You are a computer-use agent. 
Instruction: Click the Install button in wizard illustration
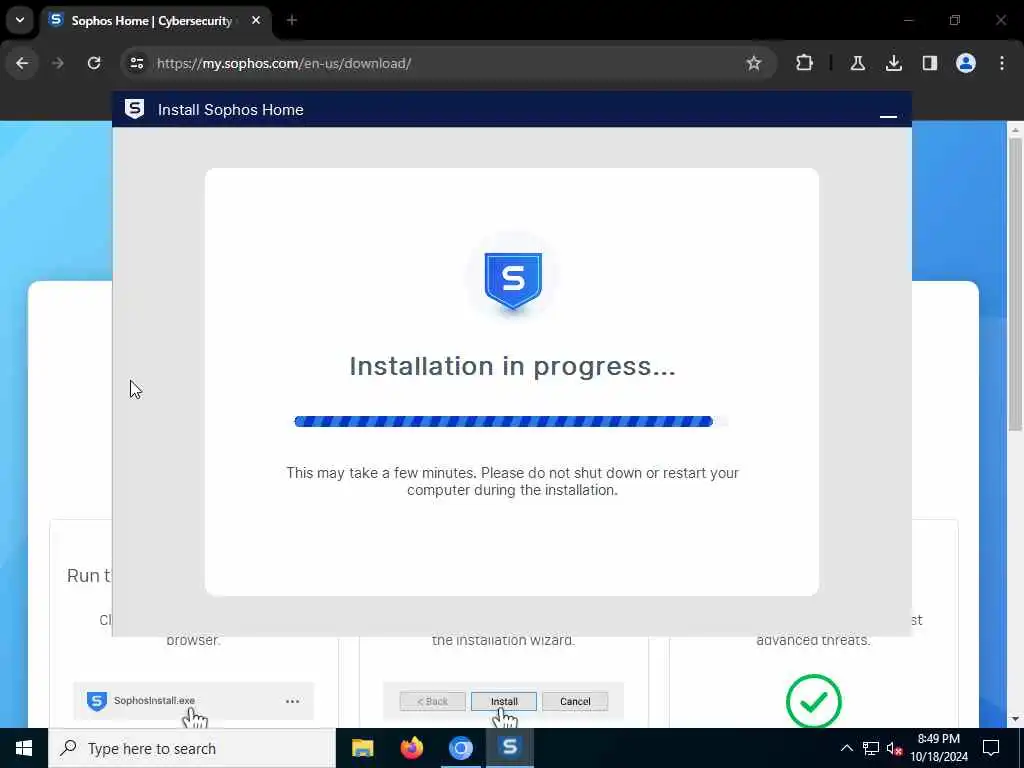pos(504,702)
